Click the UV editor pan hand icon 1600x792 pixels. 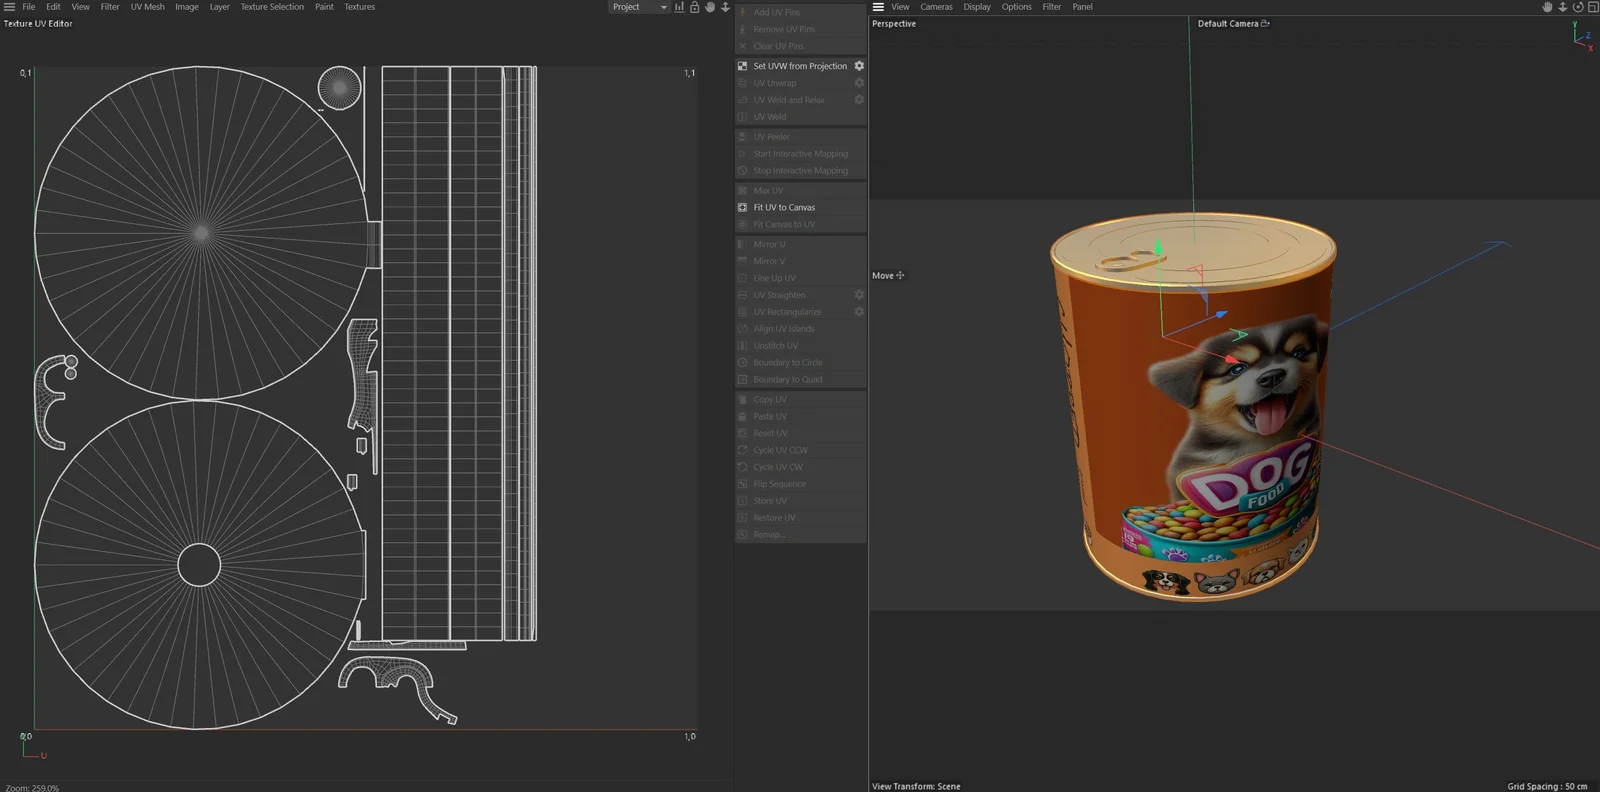[710, 7]
